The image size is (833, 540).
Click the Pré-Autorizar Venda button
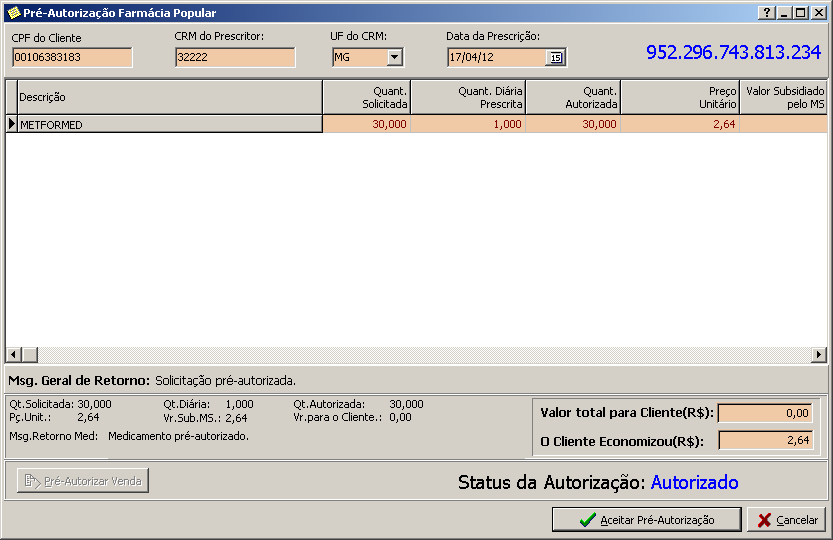tap(83, 480)
